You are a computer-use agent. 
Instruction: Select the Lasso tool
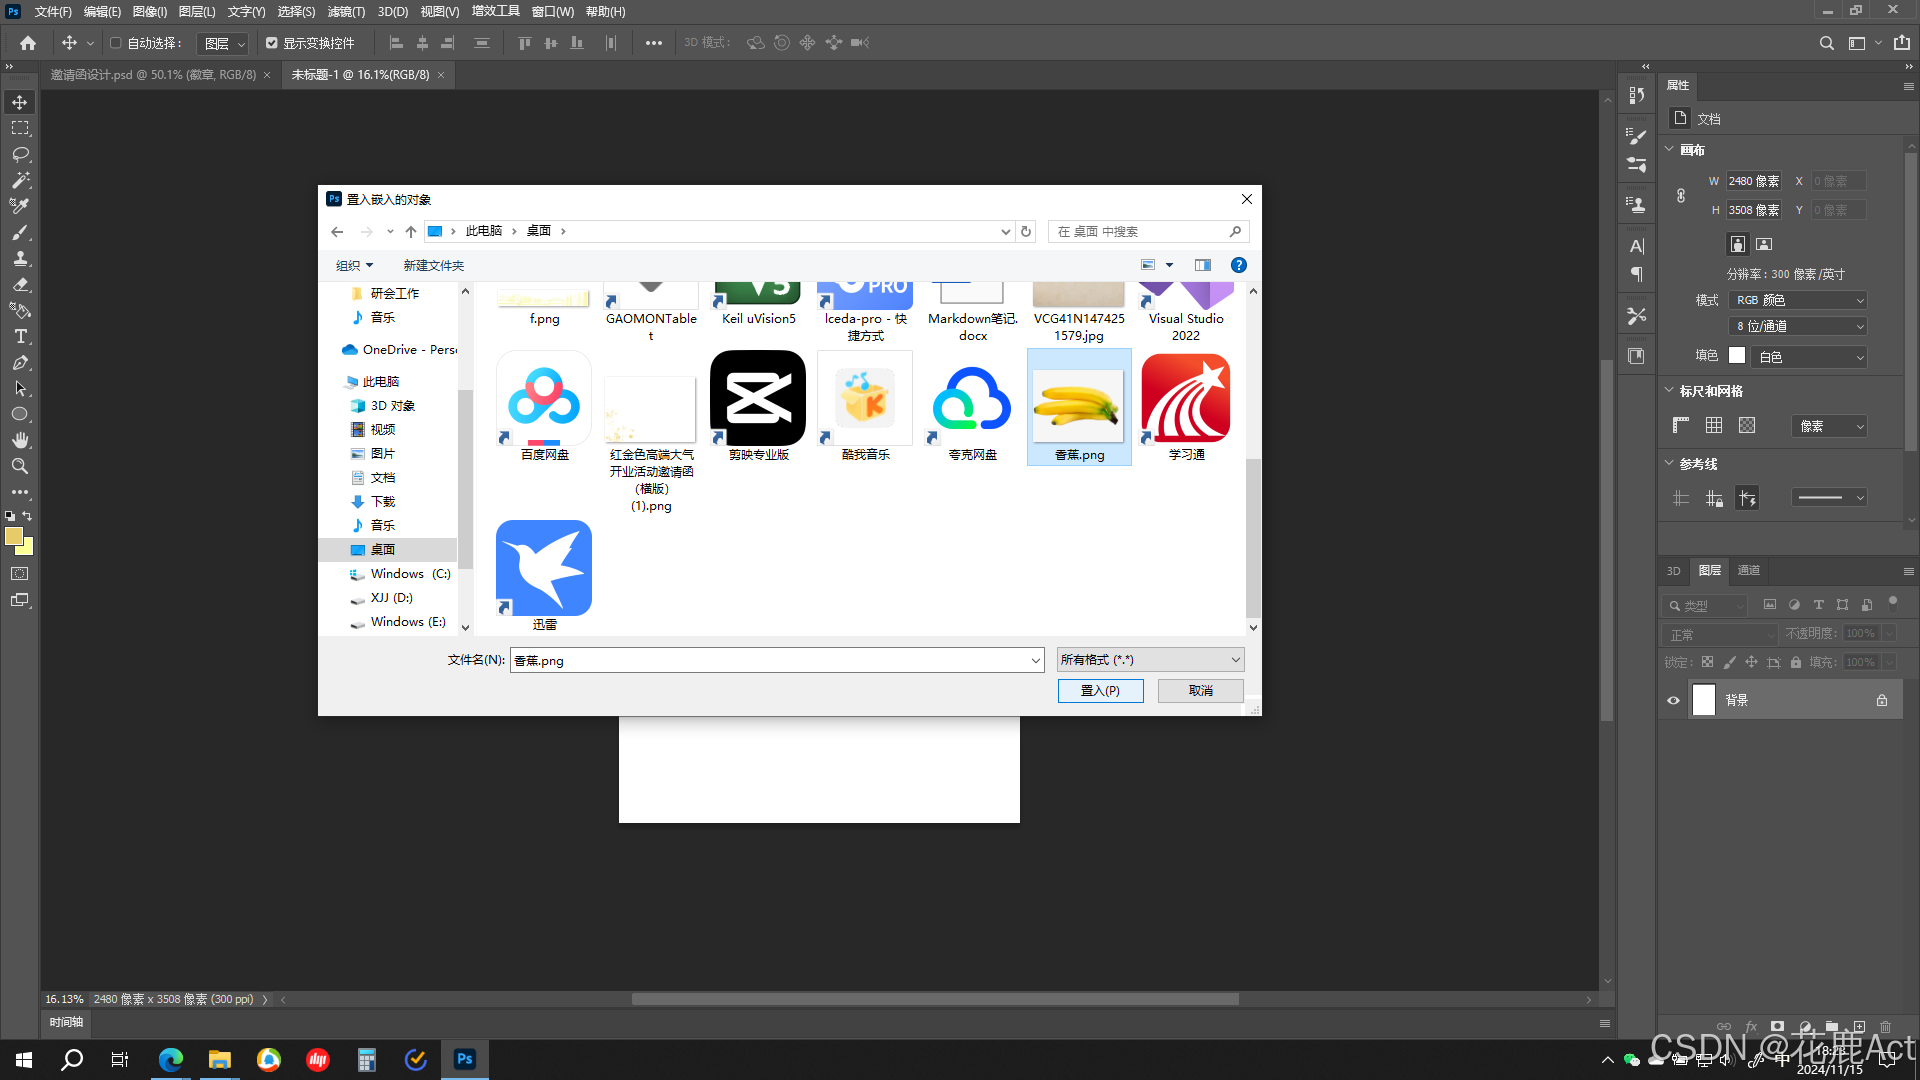tap(20, 154)
